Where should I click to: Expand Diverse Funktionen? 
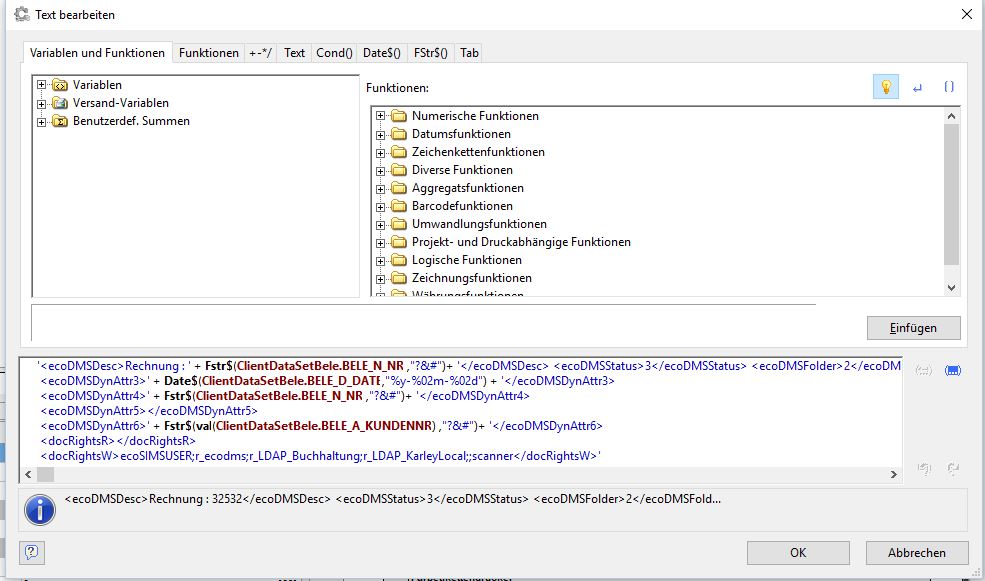380,171
